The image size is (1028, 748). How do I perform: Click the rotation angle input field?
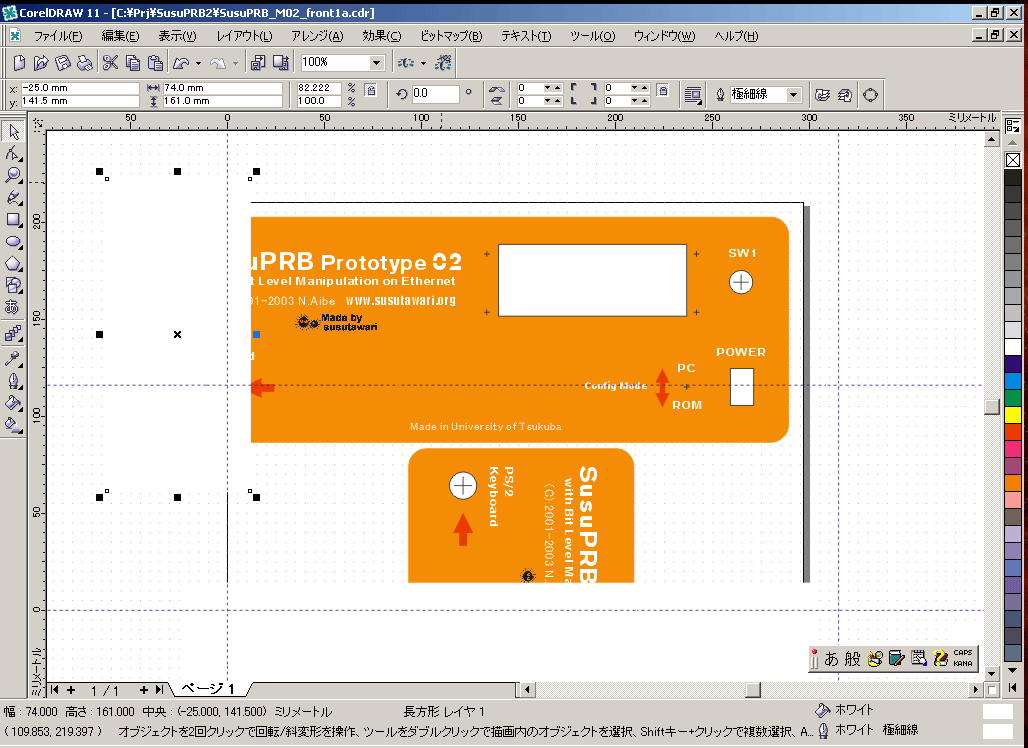coord(435,93)
